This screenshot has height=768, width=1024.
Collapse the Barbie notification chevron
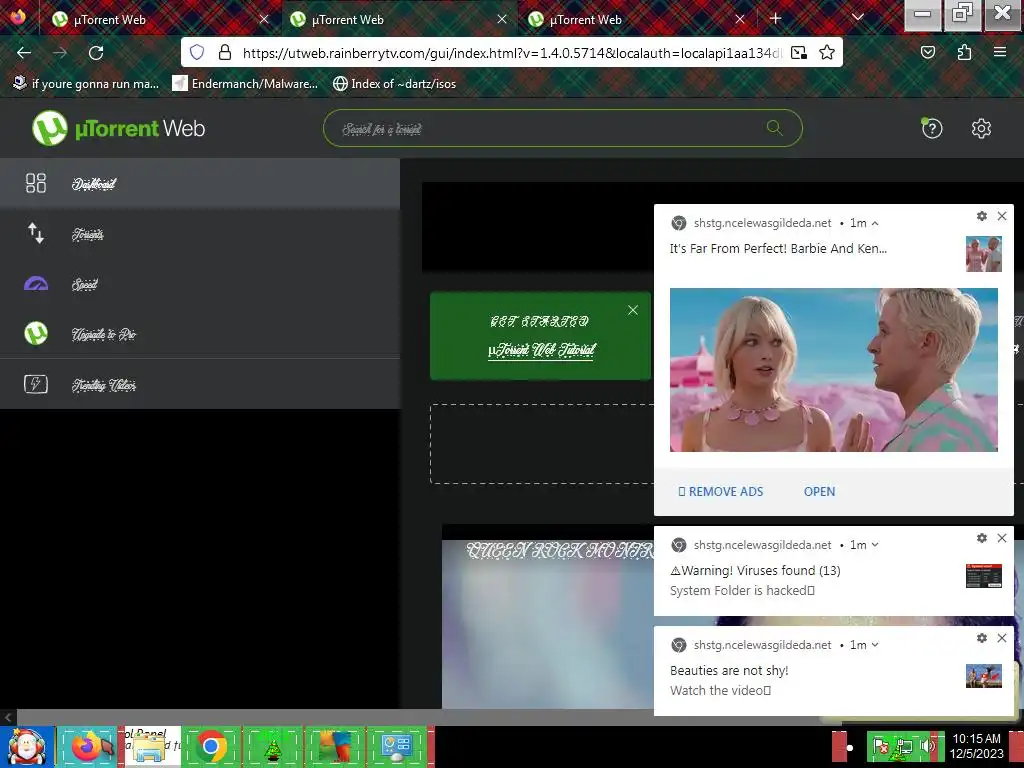[875, 223]
